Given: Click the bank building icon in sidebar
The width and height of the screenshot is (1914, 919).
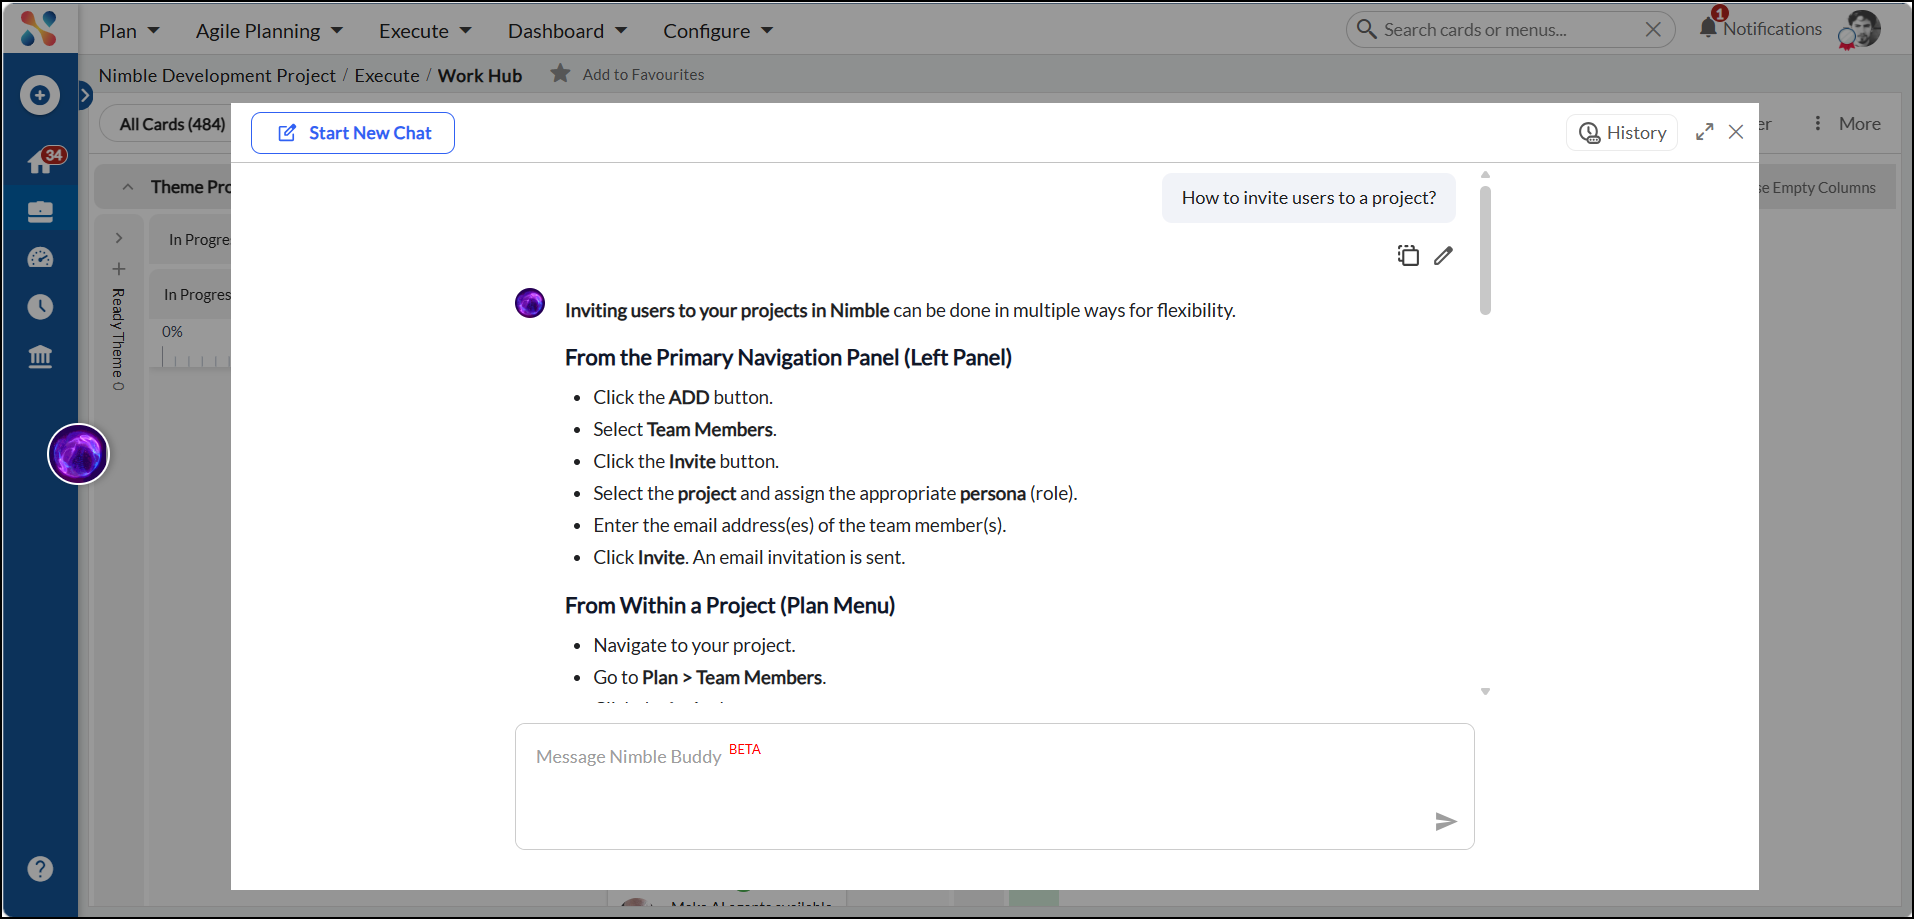Looking at the screenshot, I should click(x=40, y=356).
